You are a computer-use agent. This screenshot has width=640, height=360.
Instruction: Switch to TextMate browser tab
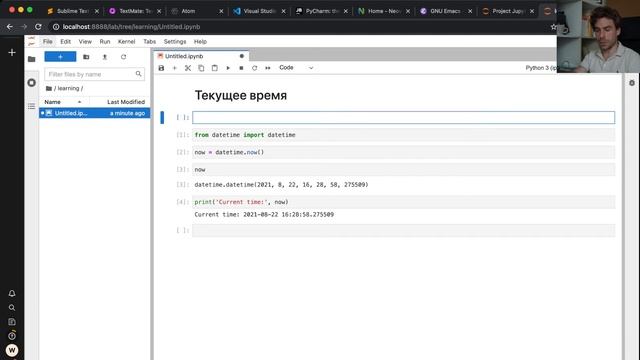point(135,11)
